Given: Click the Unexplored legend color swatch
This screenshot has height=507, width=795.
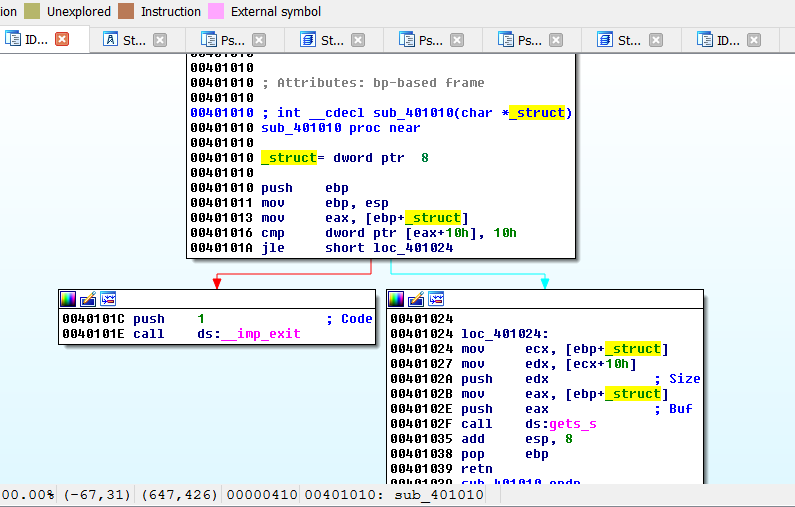Looking at the screenshot, I should [32, 12].
